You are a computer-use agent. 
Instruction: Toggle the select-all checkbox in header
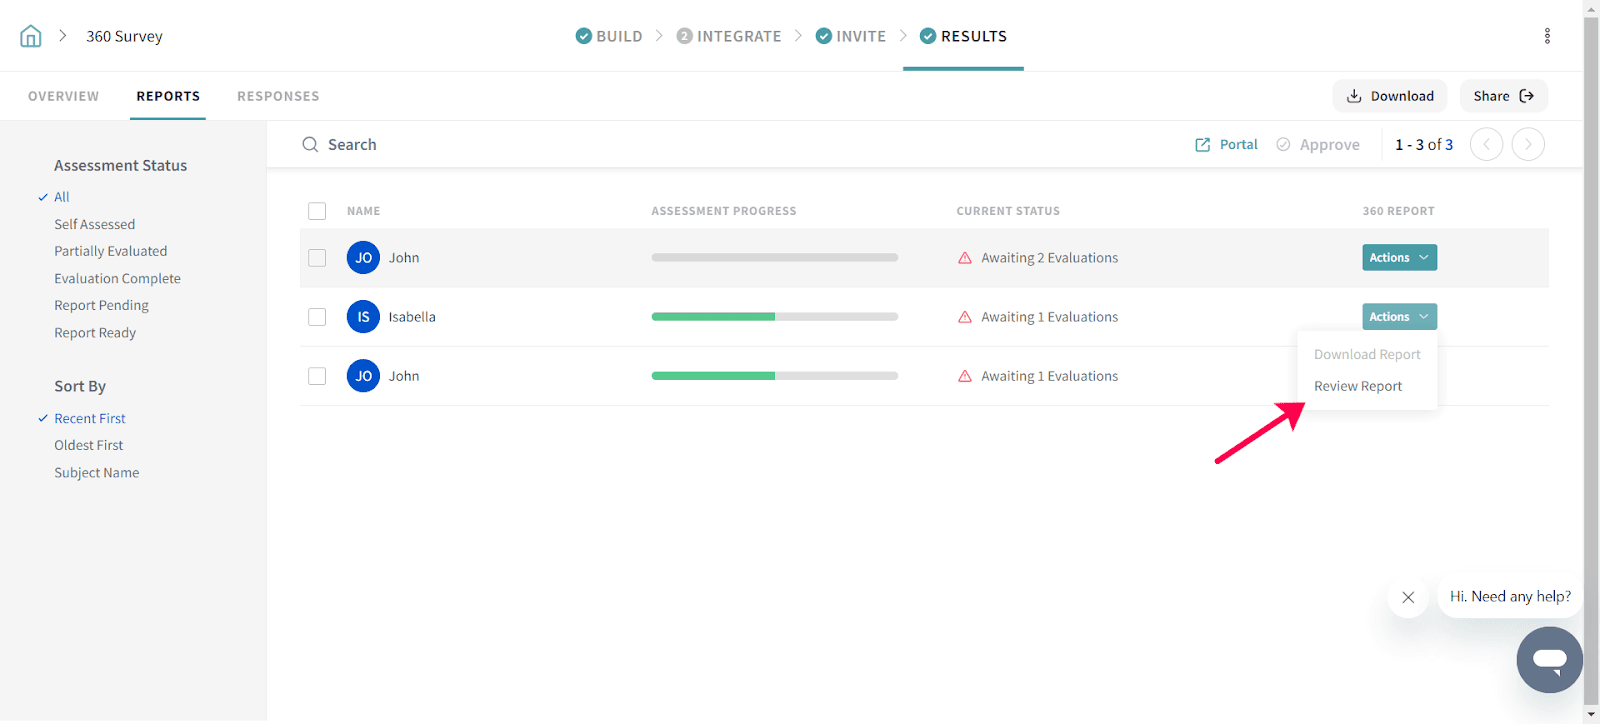point(317,211)
